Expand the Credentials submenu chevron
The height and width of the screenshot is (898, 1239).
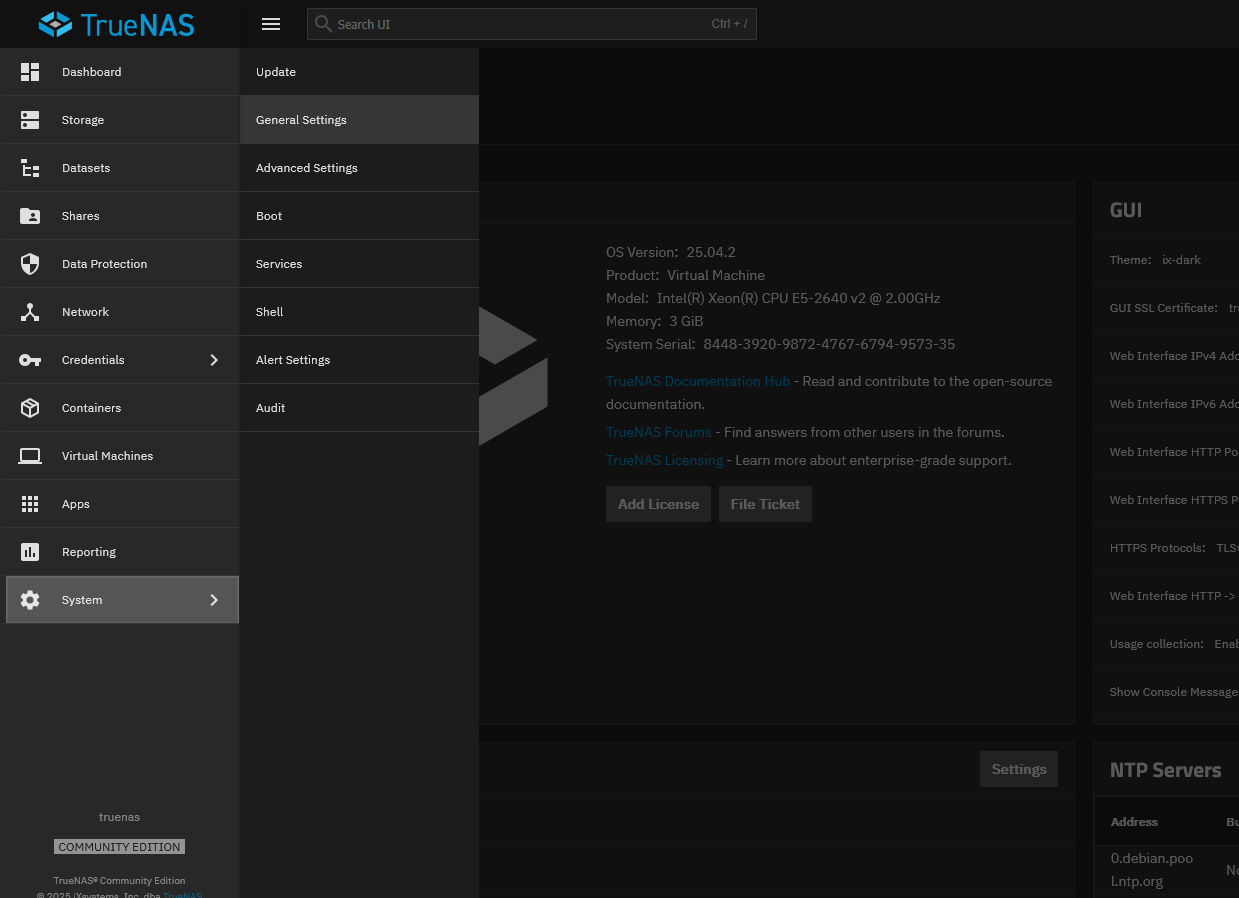click(x=213, y=360)
